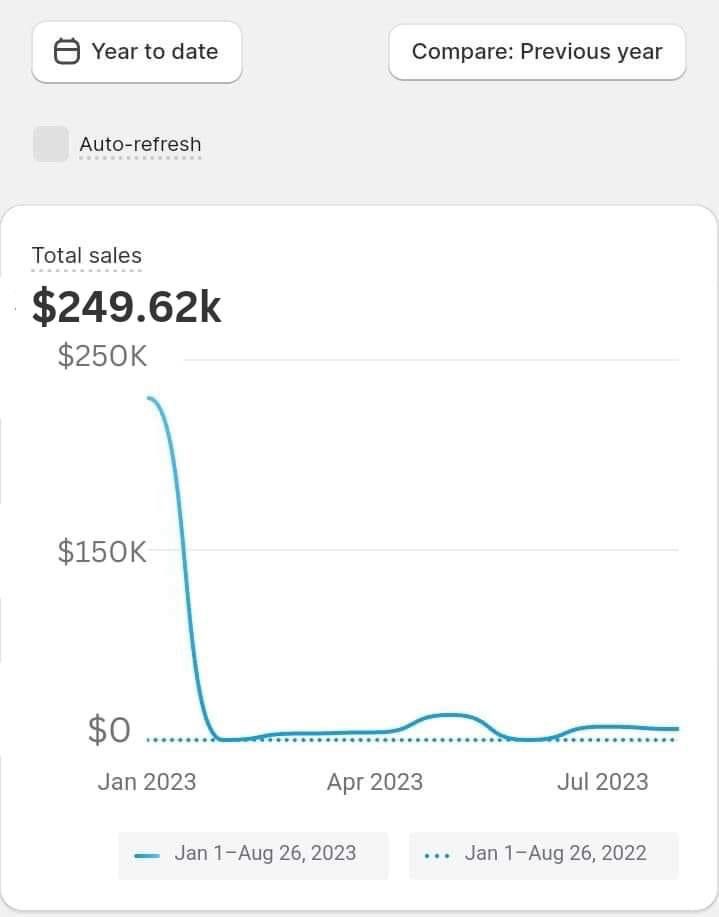Select the Apr 2023 x-axis label
This screenshot has height=917, width=719.
coord(375,782)
